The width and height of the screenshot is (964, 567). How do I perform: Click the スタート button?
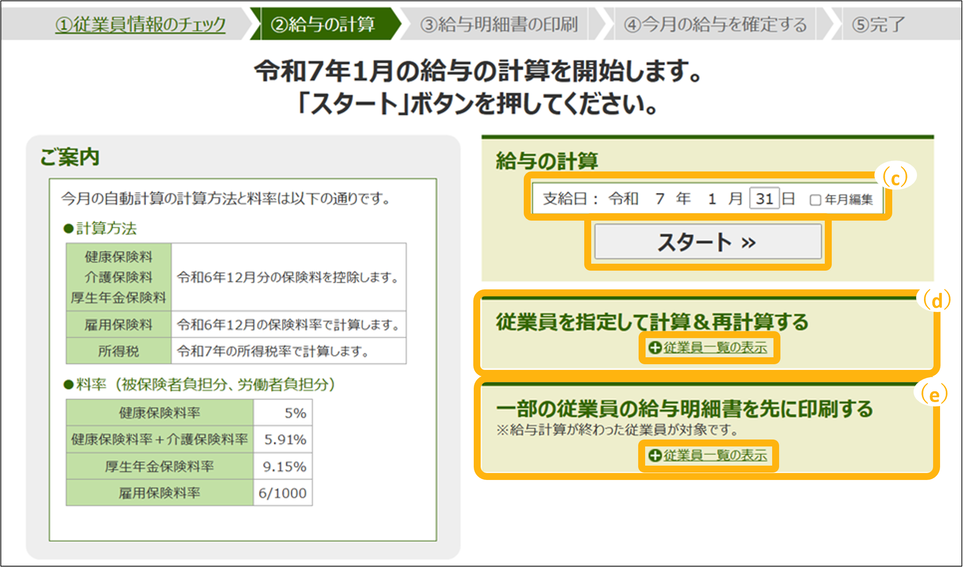coord(707,242)
